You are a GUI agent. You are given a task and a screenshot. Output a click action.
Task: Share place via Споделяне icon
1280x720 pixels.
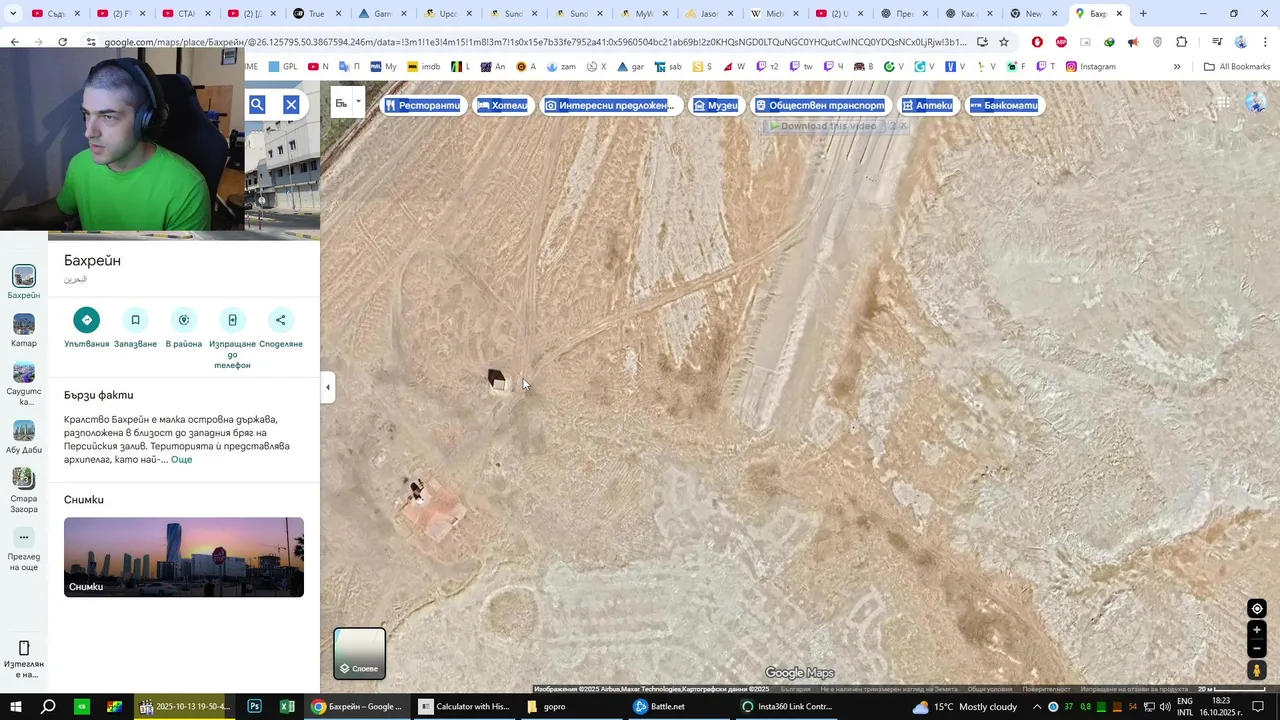coord(281,320)
